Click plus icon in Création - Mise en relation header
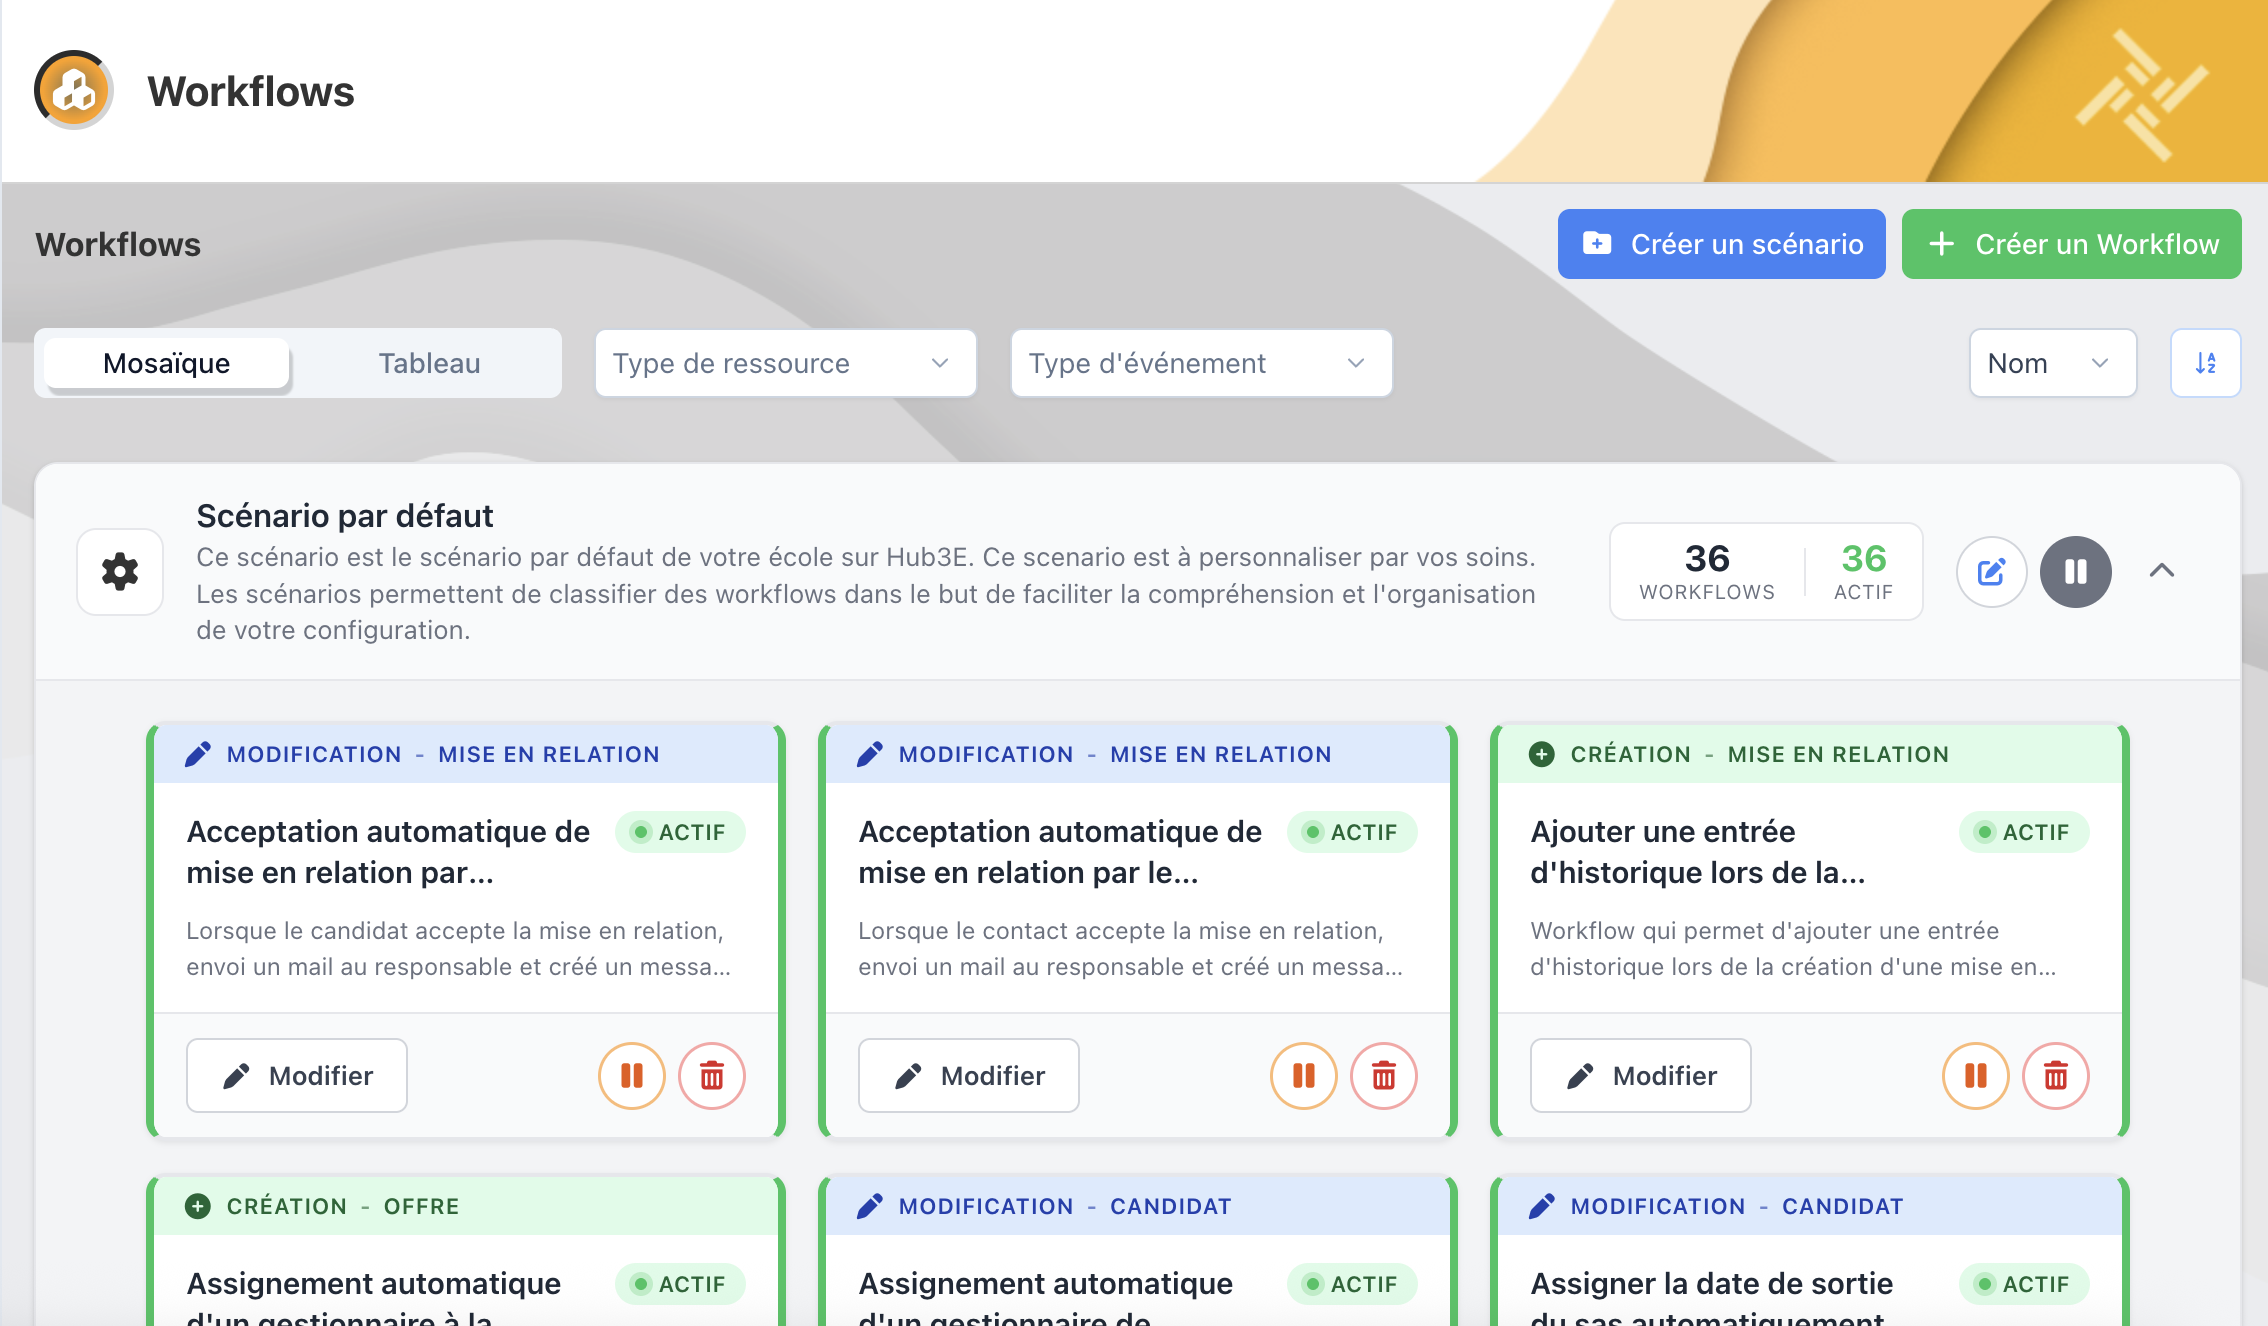Image resolution: width=2268 pixels, height=1326 pixels. coord(1542,754)
